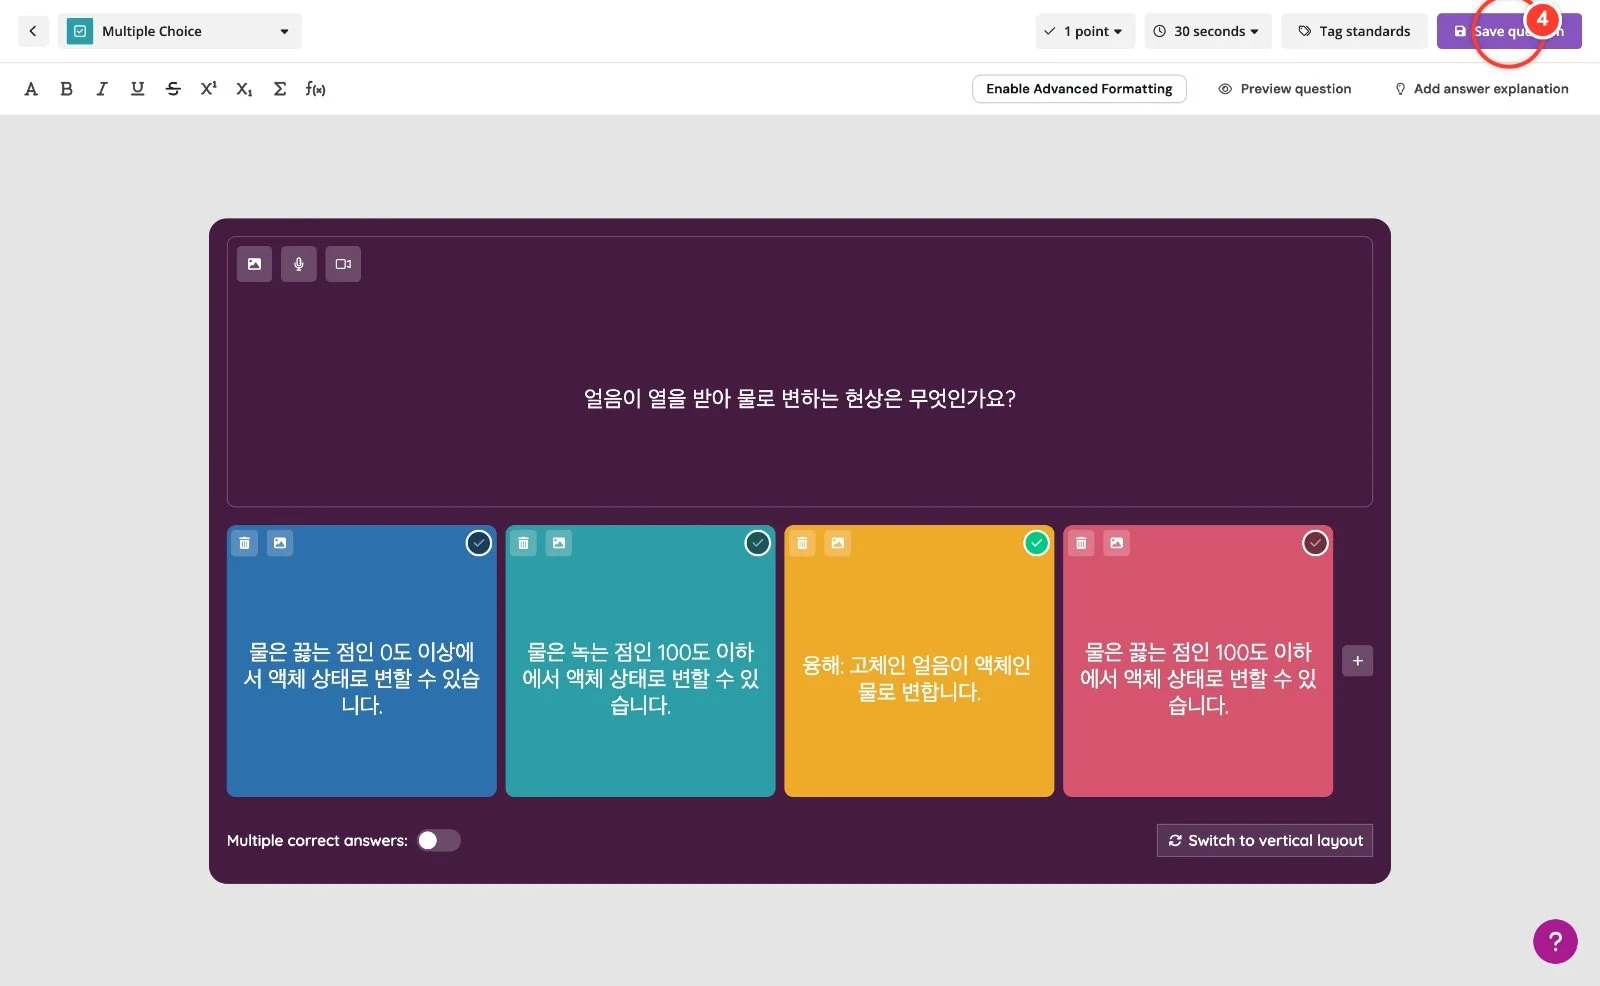
Task: Click Tag standards button
Action: point(1354,31)
